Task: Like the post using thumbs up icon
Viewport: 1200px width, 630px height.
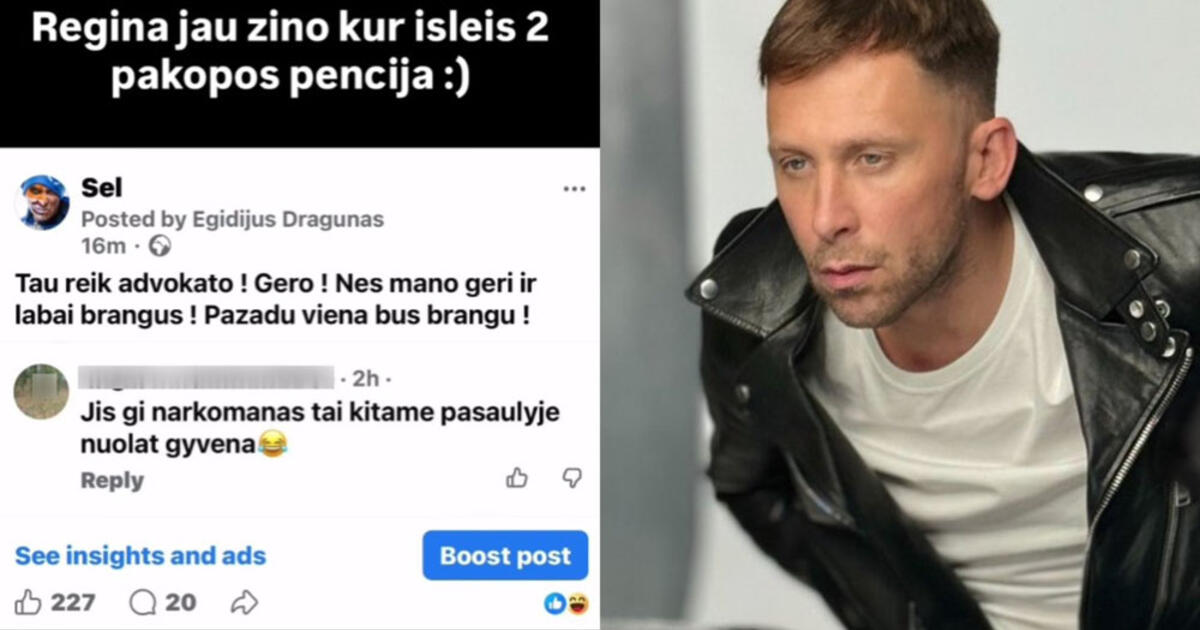Action: (29, 602)
